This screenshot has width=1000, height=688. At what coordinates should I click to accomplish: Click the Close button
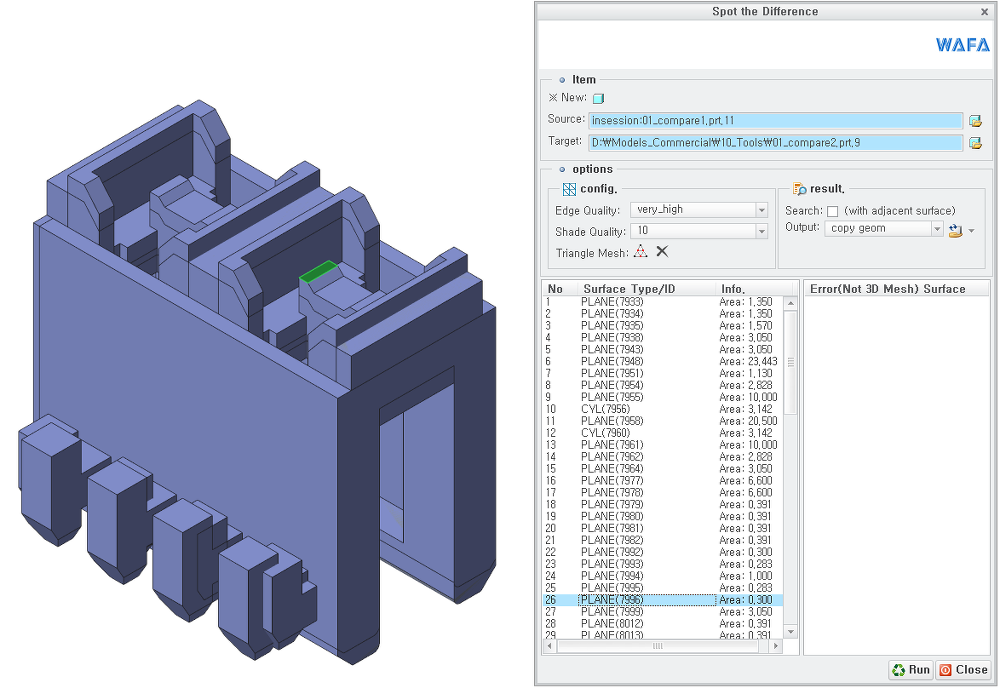tap(964, 670)
